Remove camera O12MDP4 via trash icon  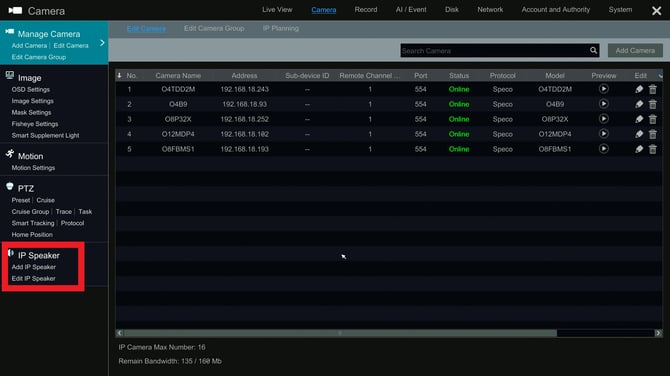pos(652,134)
